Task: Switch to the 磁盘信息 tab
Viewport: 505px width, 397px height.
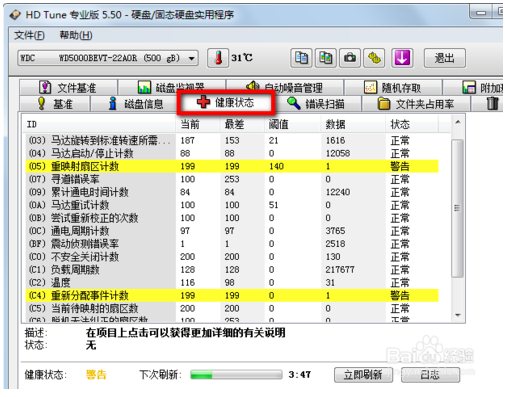Action: [135, 104]
